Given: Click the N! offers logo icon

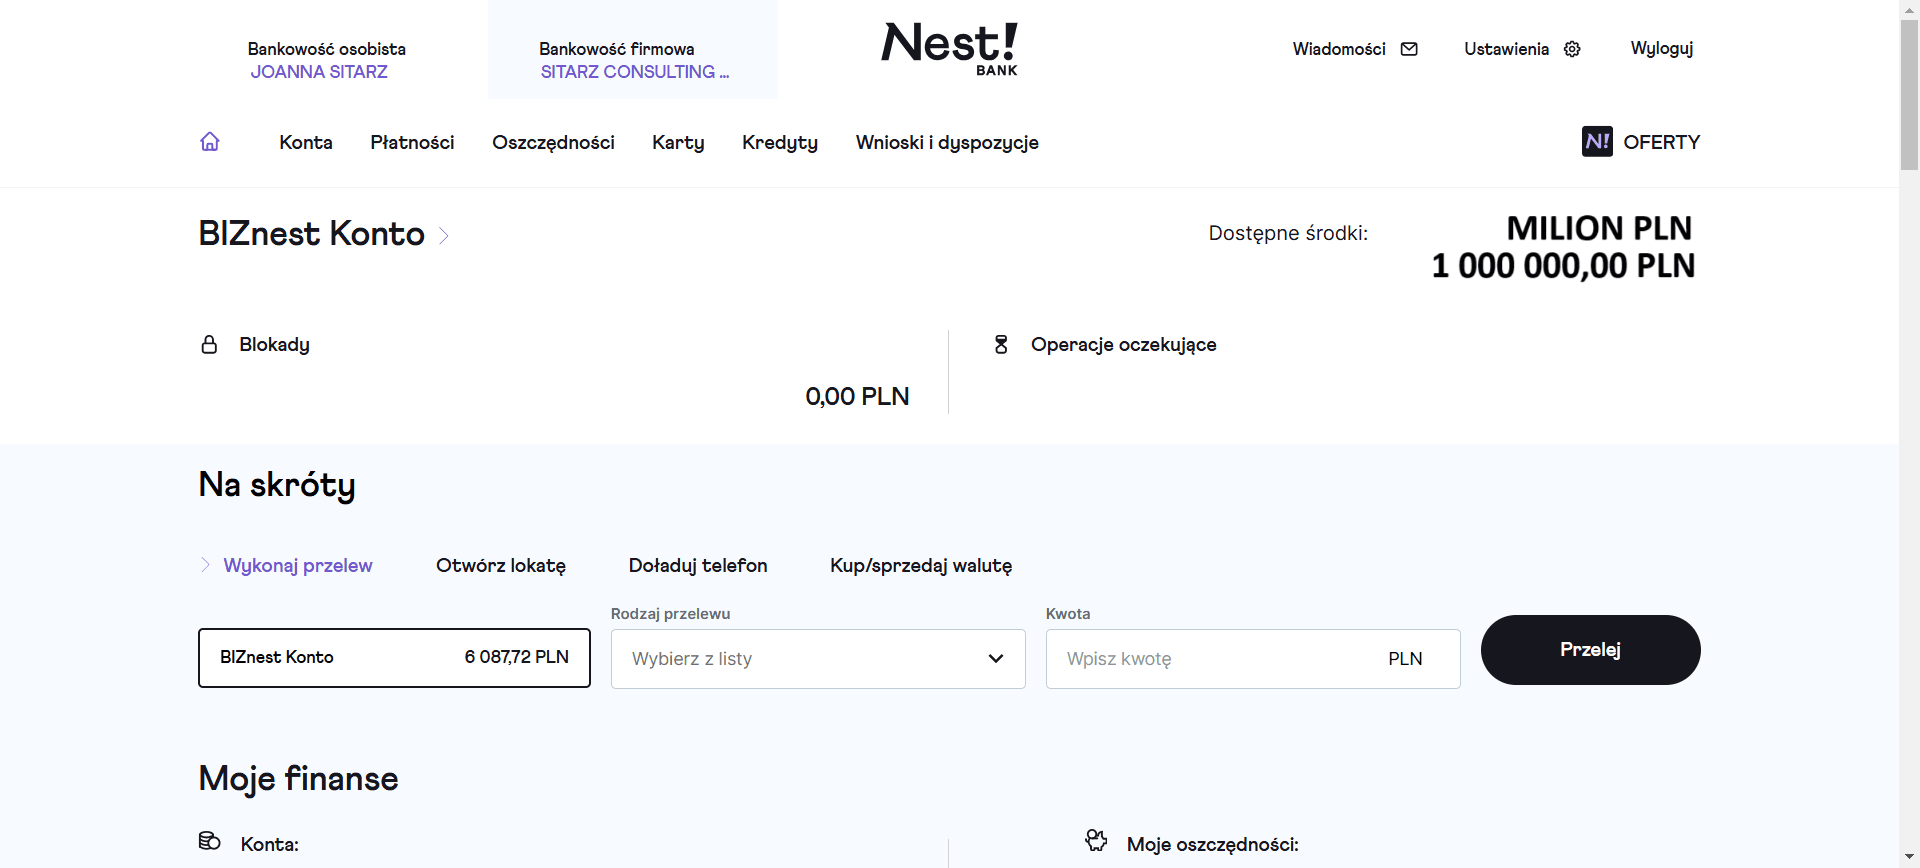Looking at the screenshot, I should 1597,142.
